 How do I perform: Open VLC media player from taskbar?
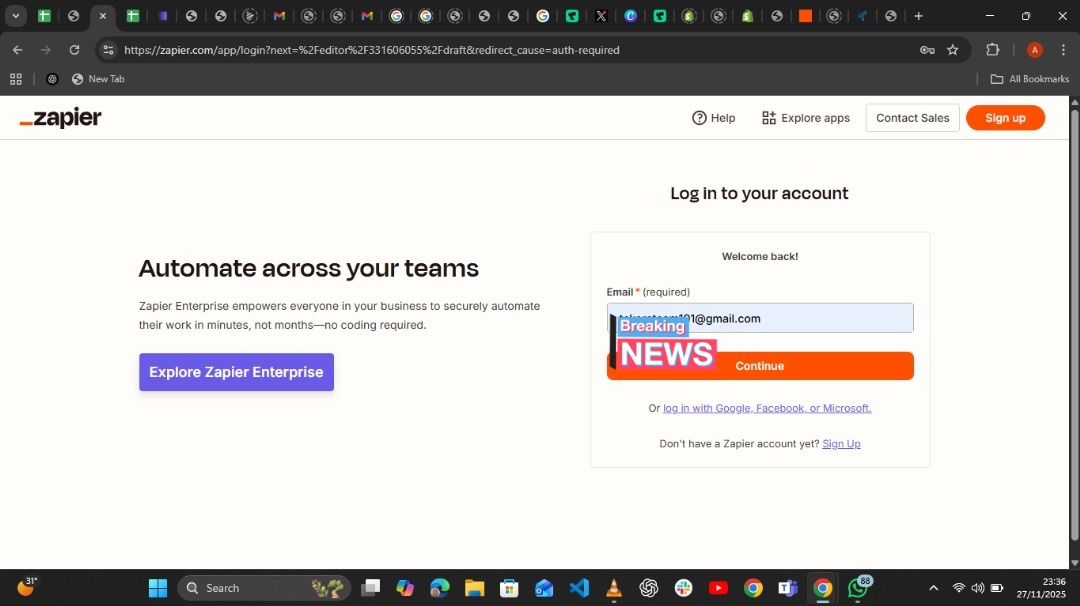coord(614,588)
